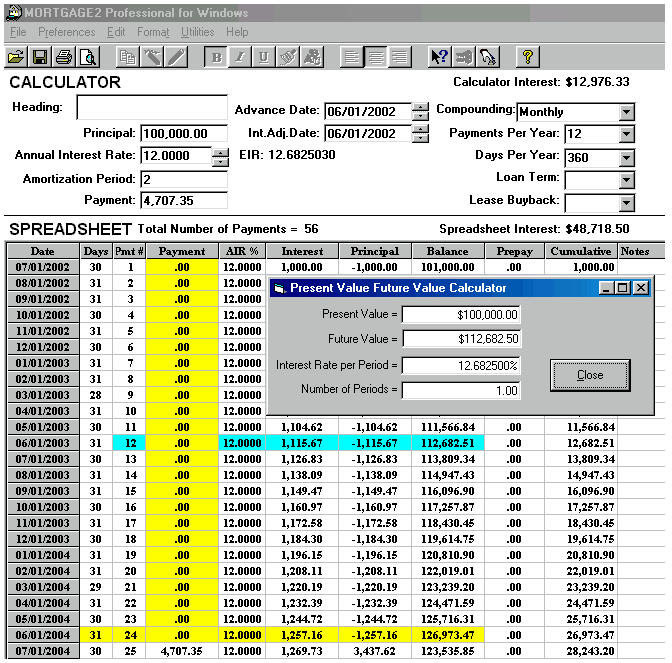The width and height of the screenshot is (672, 663).
Task: Click the Annual Interest Rate spinner arrows
Action: click(220, 156)
